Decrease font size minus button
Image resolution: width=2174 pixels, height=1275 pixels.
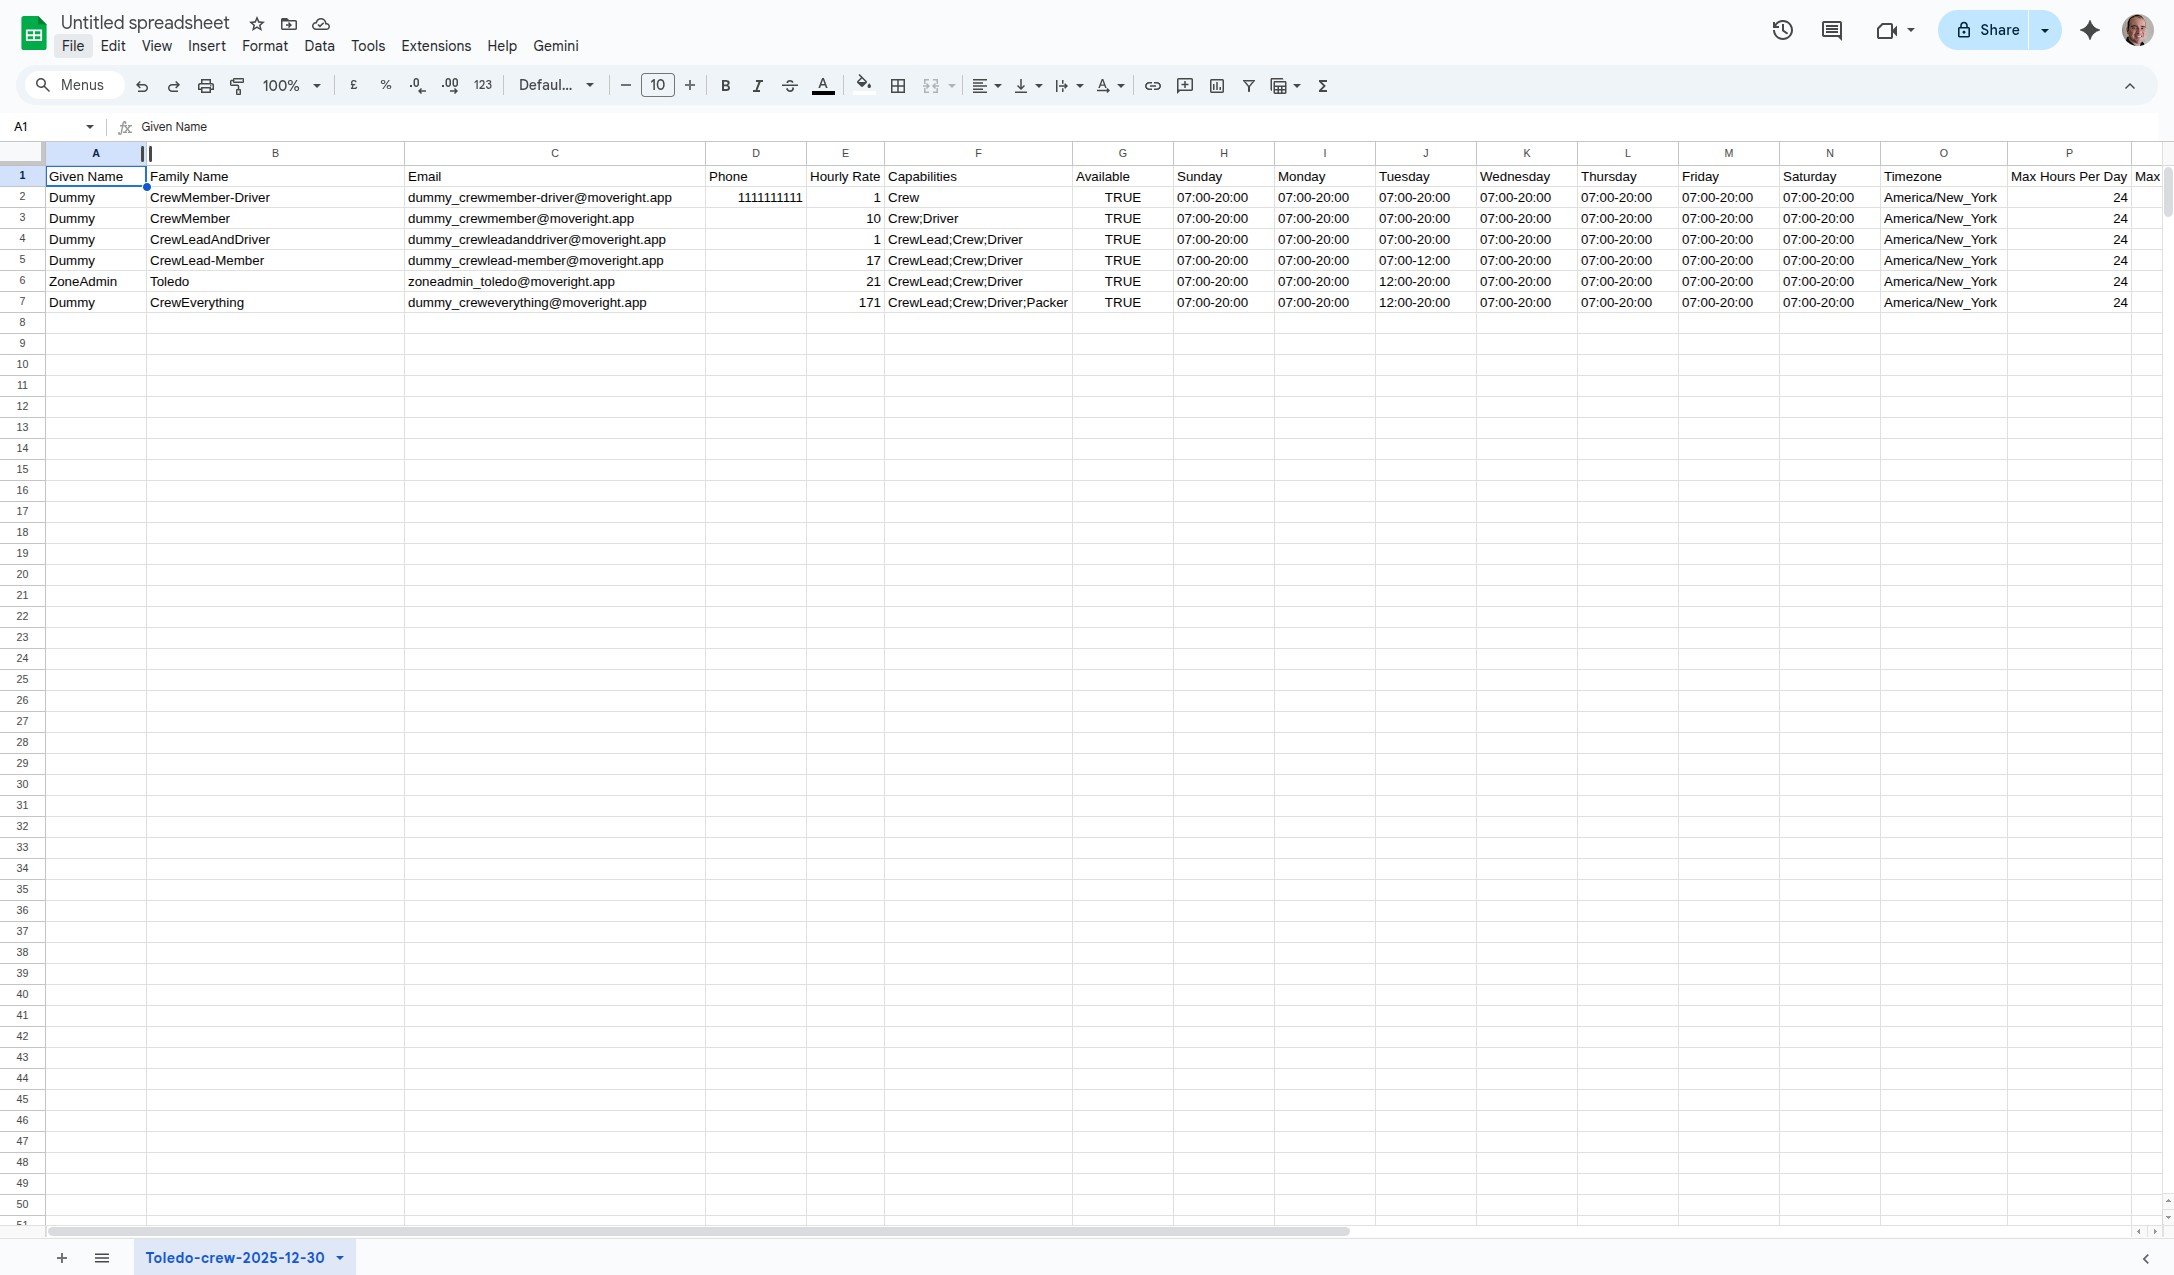626,86
